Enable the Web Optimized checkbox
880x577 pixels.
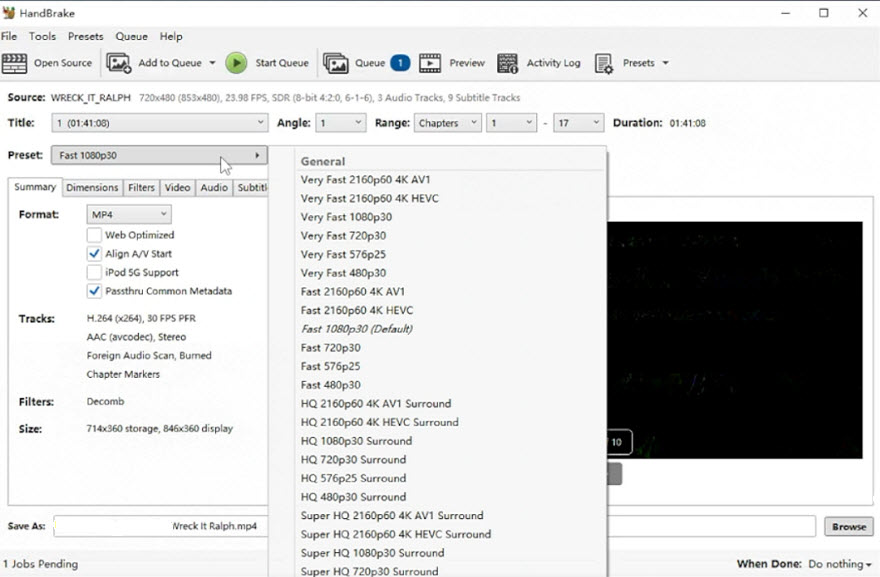pos(94,235)
